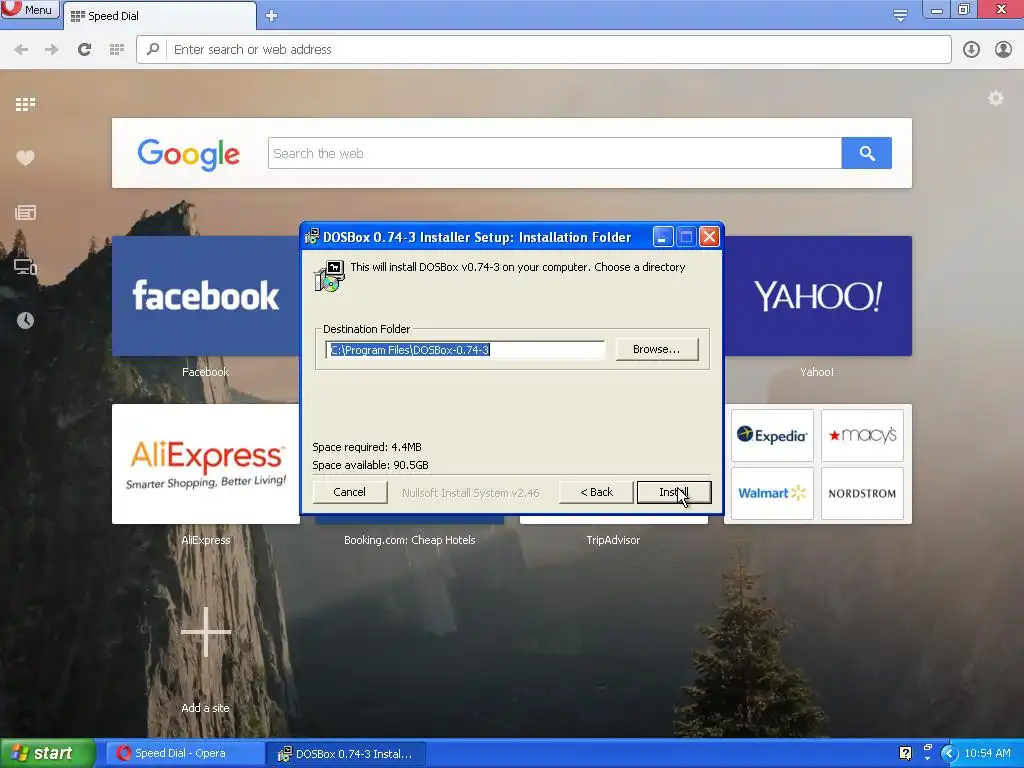
Task: Minimize the DOSBox installer window
Action: [663, 237]
